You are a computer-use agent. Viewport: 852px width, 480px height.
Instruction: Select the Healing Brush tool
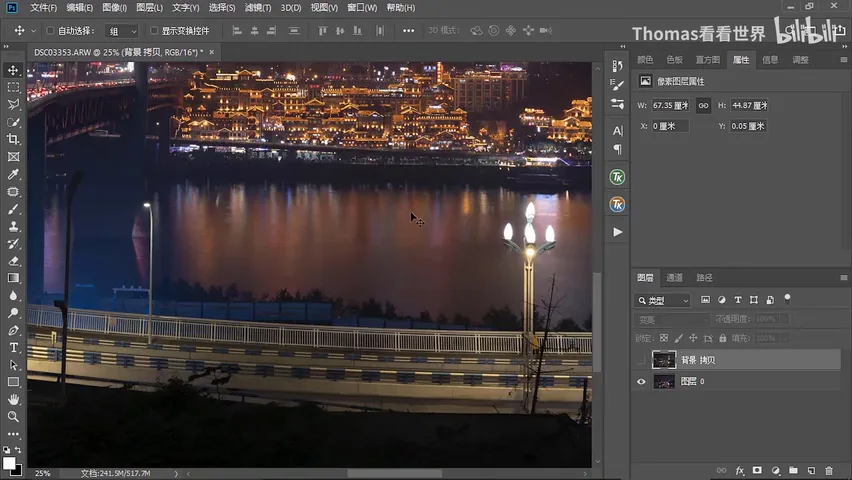(x=14, y=191)
